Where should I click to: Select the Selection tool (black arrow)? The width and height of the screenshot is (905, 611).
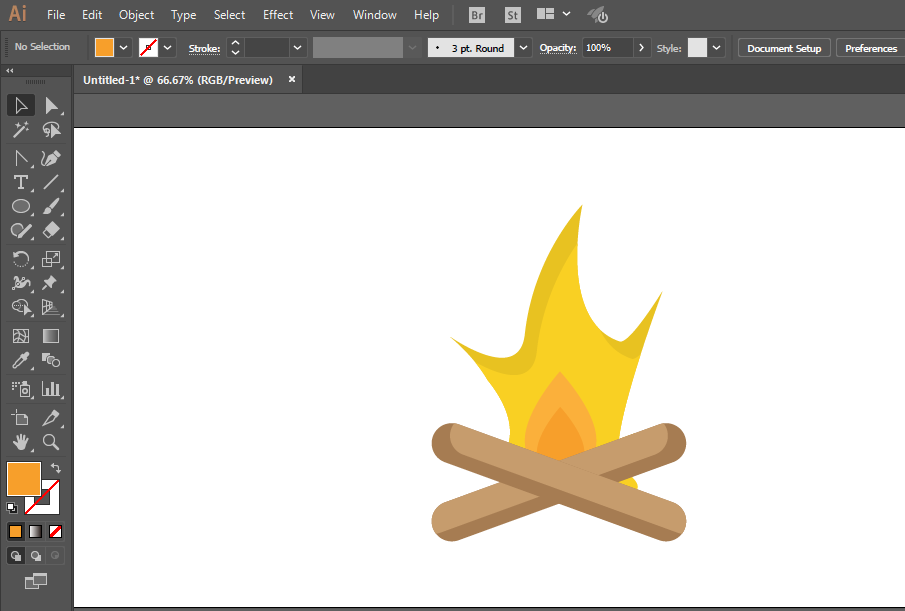tap(21, 106)
